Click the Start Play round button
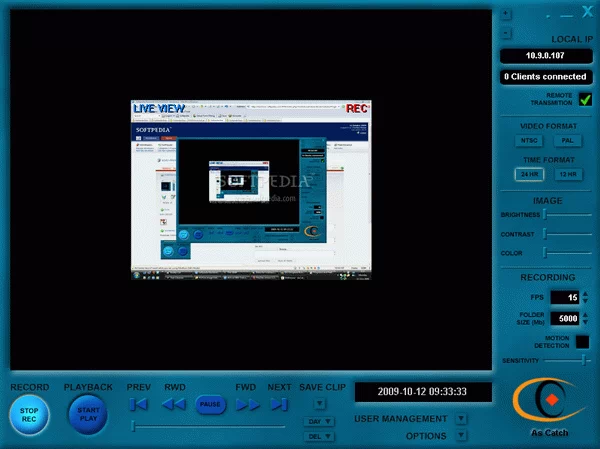600x449 pixels. pos(88,415)
